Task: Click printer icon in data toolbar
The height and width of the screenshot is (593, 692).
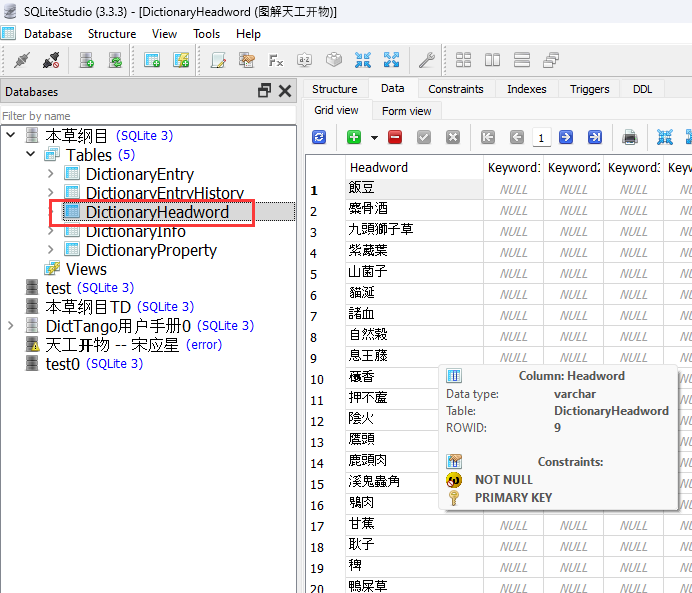Action: 630,137
